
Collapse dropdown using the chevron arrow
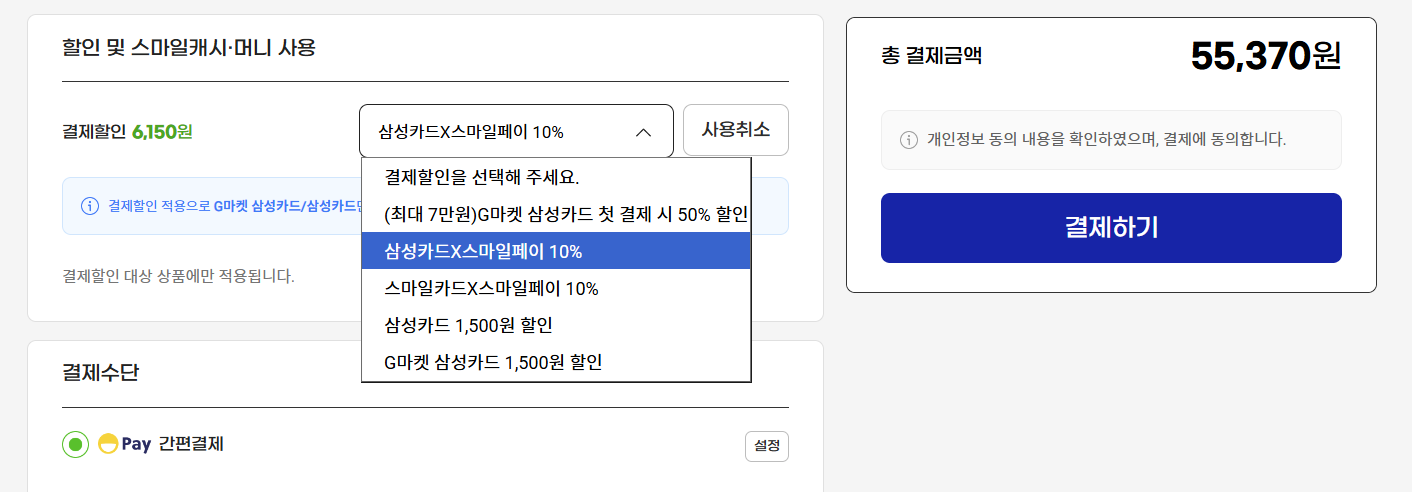(643, 131)
